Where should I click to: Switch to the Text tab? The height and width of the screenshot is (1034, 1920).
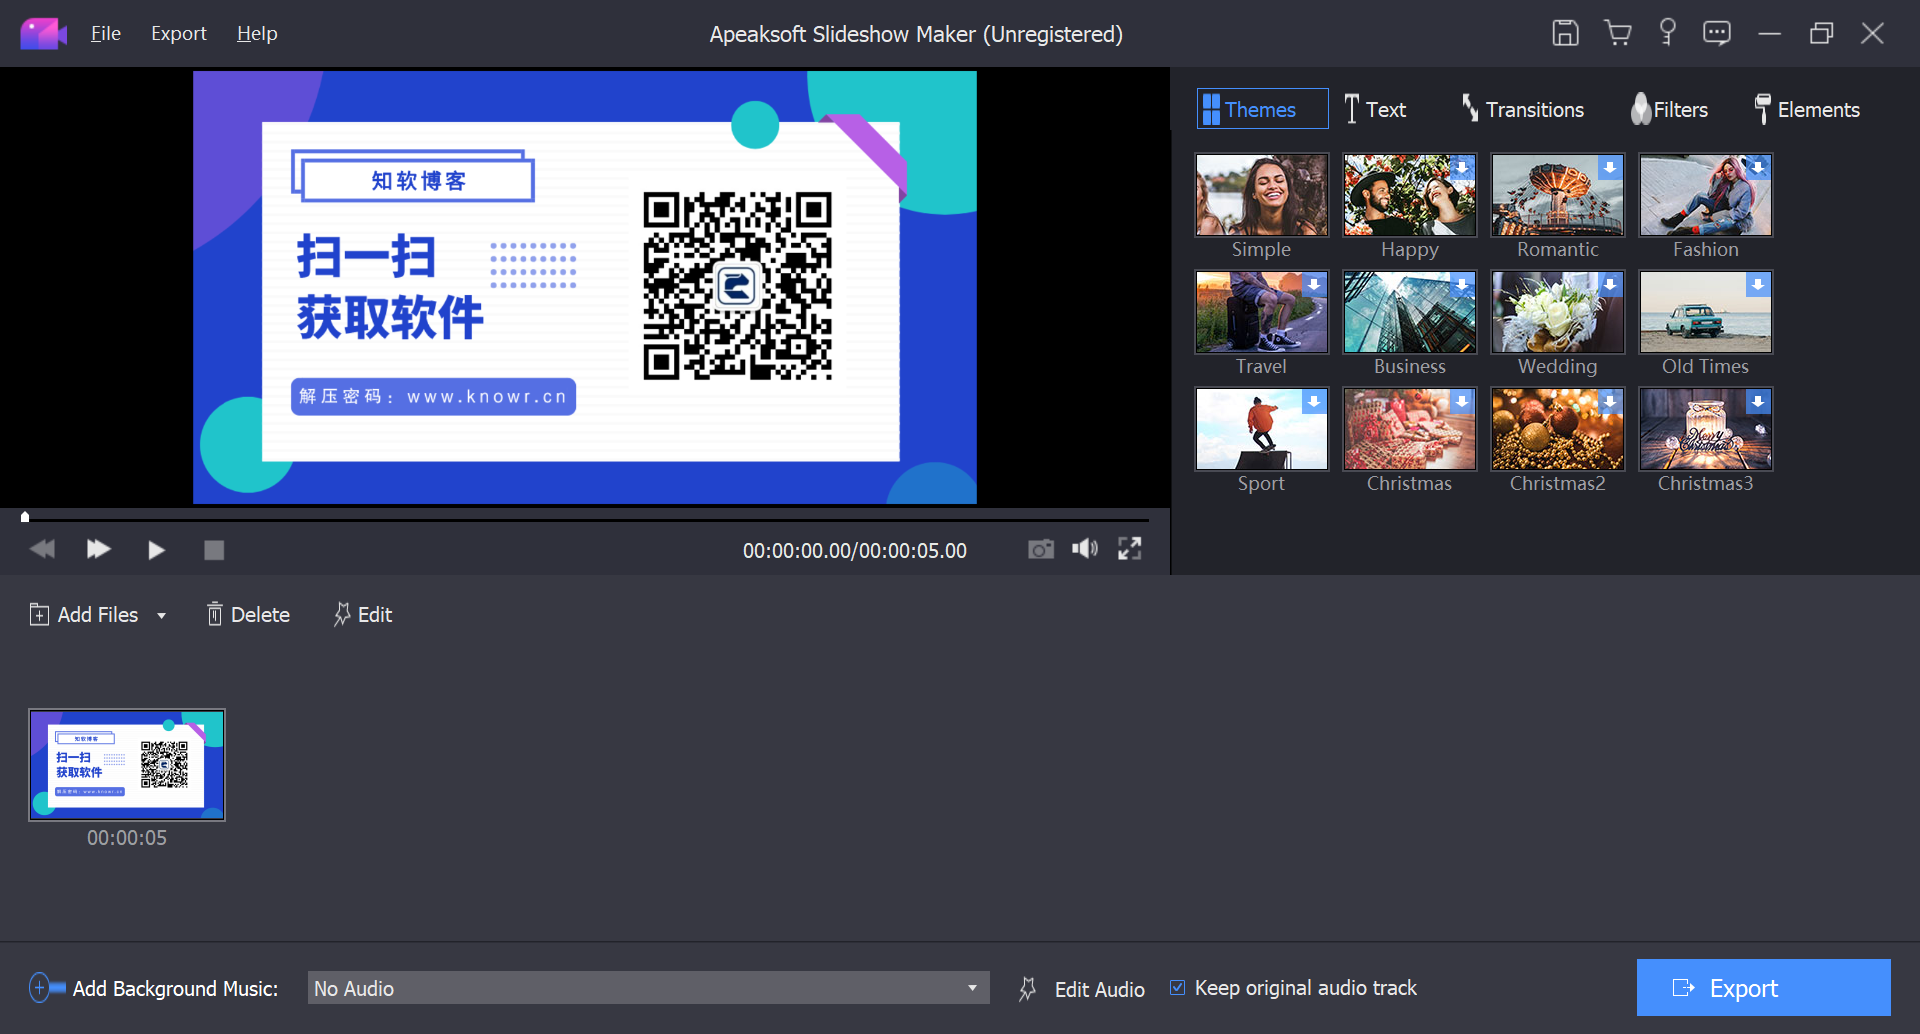[x=1376, y=109]
